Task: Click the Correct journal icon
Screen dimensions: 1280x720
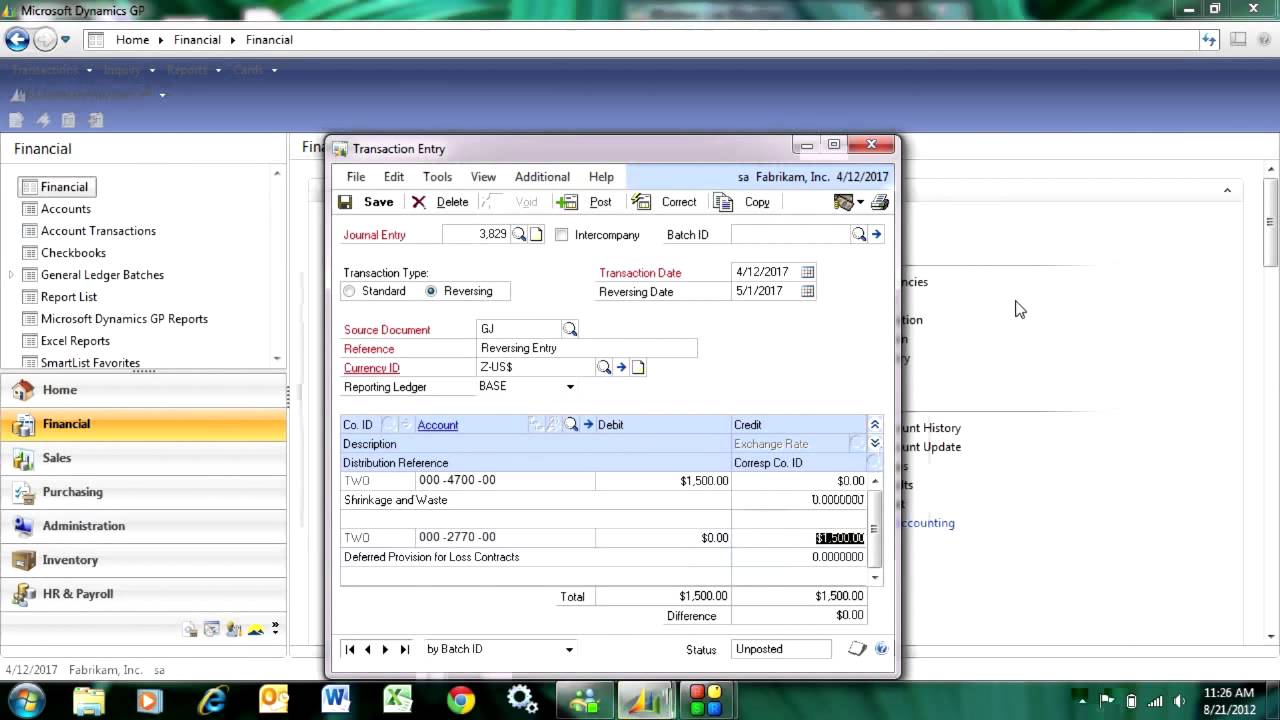Action: coord(641,202)
